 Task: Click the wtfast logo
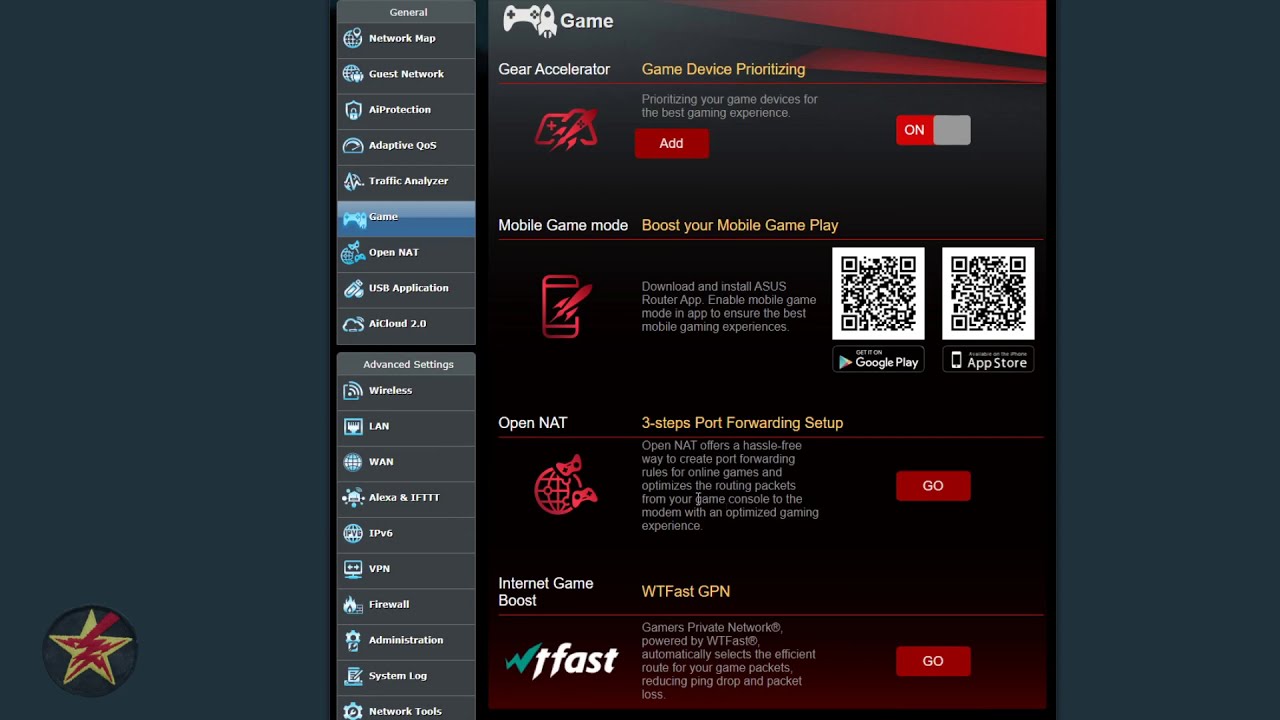(x=562, y=661)
